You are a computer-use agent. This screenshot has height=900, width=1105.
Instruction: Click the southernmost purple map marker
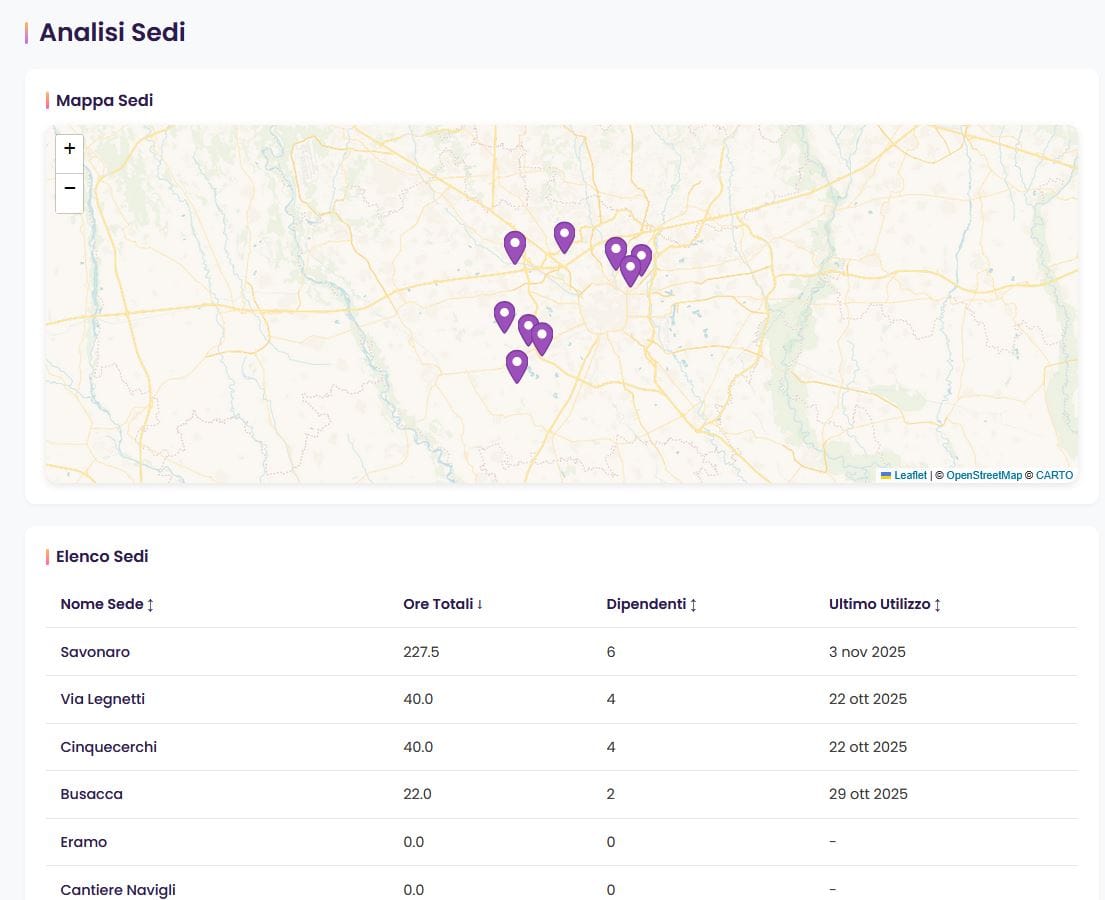(x=517, y=366)
